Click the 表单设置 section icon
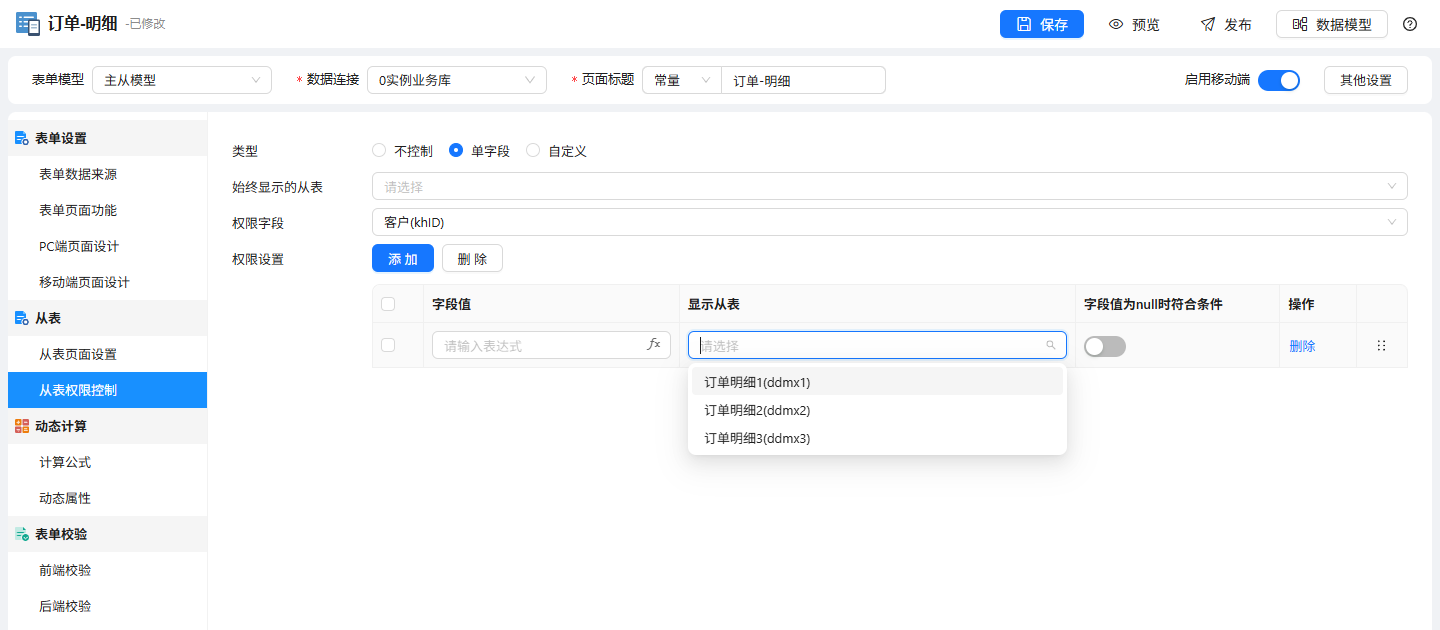This screenshot has height=630, width=1440. [x=21, y=138]
